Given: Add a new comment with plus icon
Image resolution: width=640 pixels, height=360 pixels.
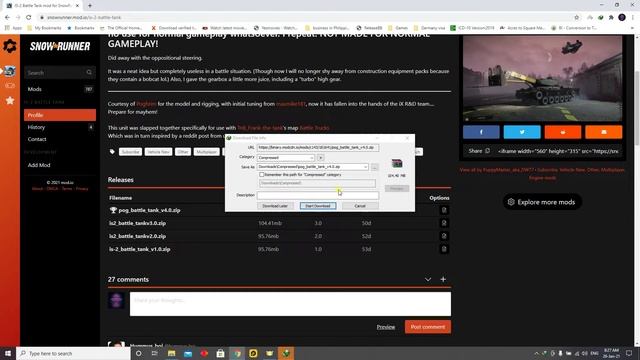Looking at the screenshot, I should [443, 279].
